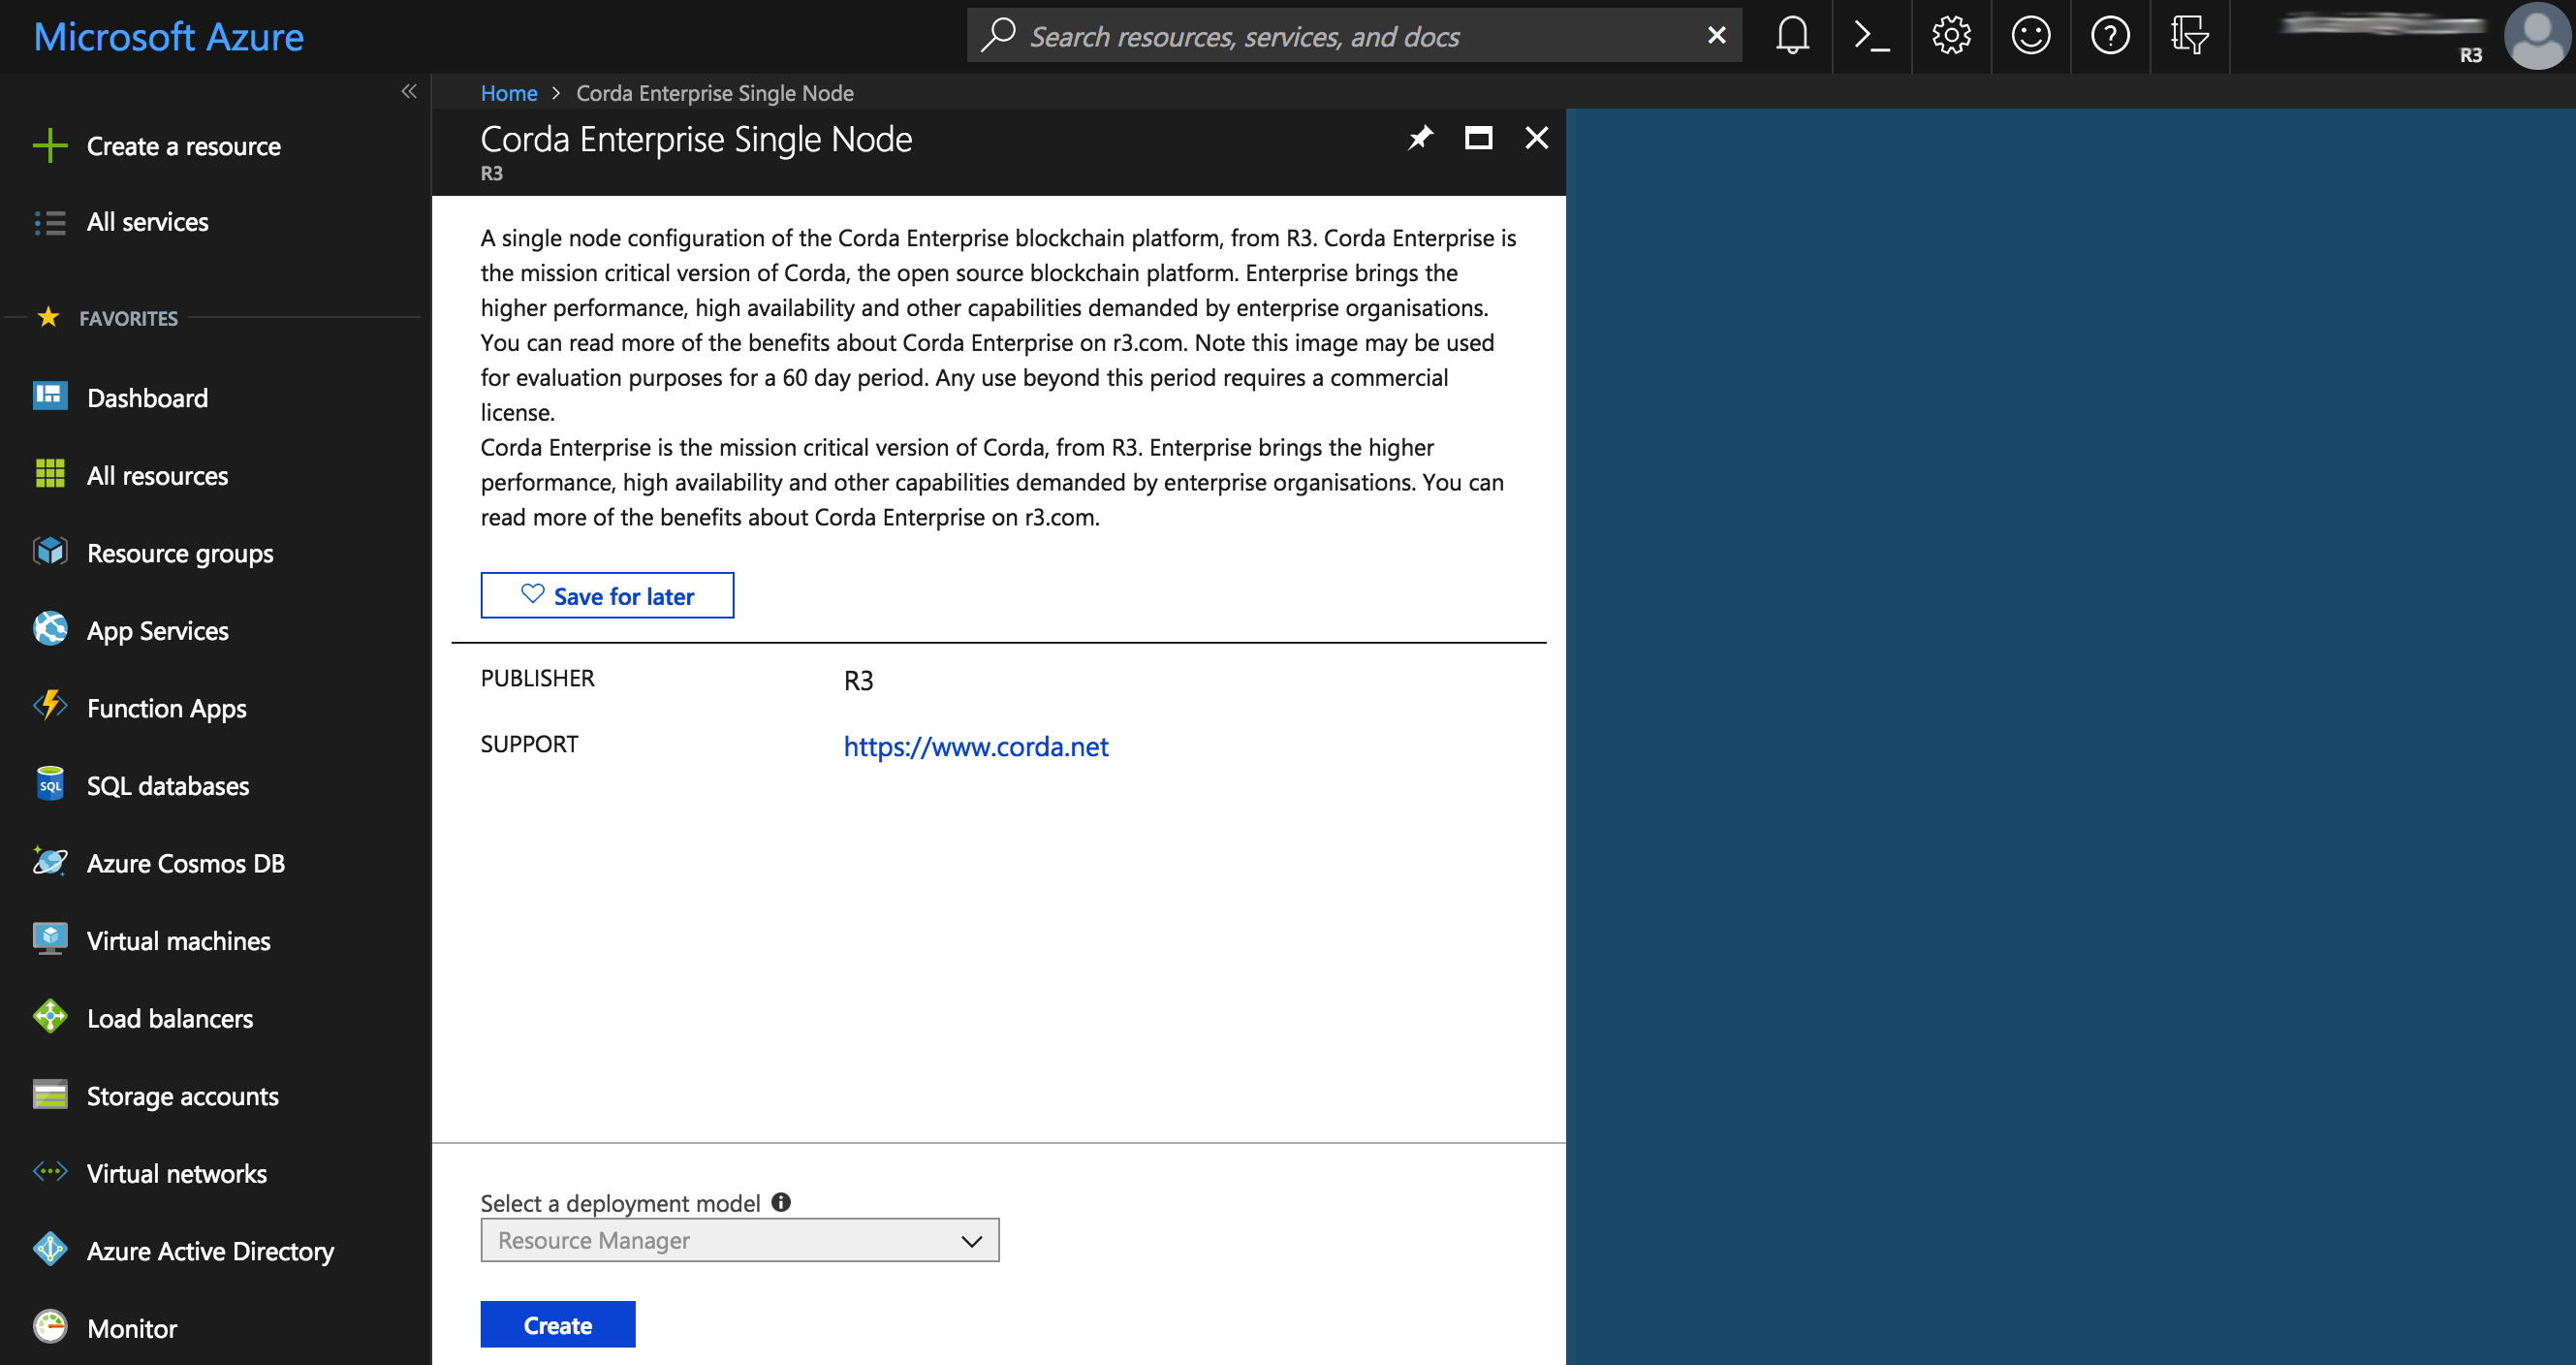
Task: Click the deployment model info icon
Action: click(x=781, y=1202)
